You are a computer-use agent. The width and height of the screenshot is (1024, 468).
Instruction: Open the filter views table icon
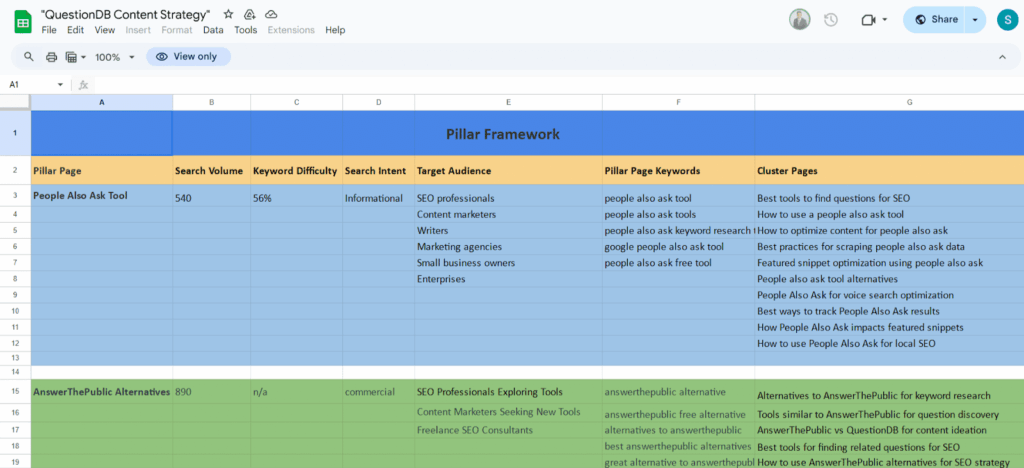[71, 57]
